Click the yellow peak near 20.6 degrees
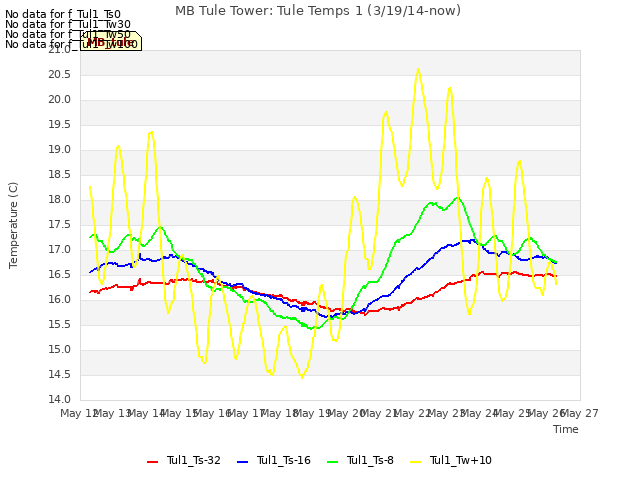This screenshot has height=480, width=640. click(x=418, y=69)
